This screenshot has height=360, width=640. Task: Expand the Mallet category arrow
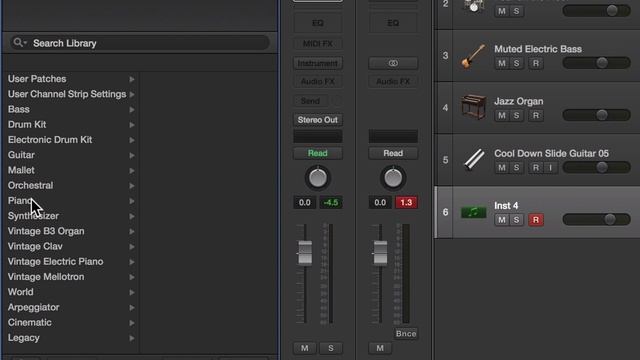click(x=132, y=171)
